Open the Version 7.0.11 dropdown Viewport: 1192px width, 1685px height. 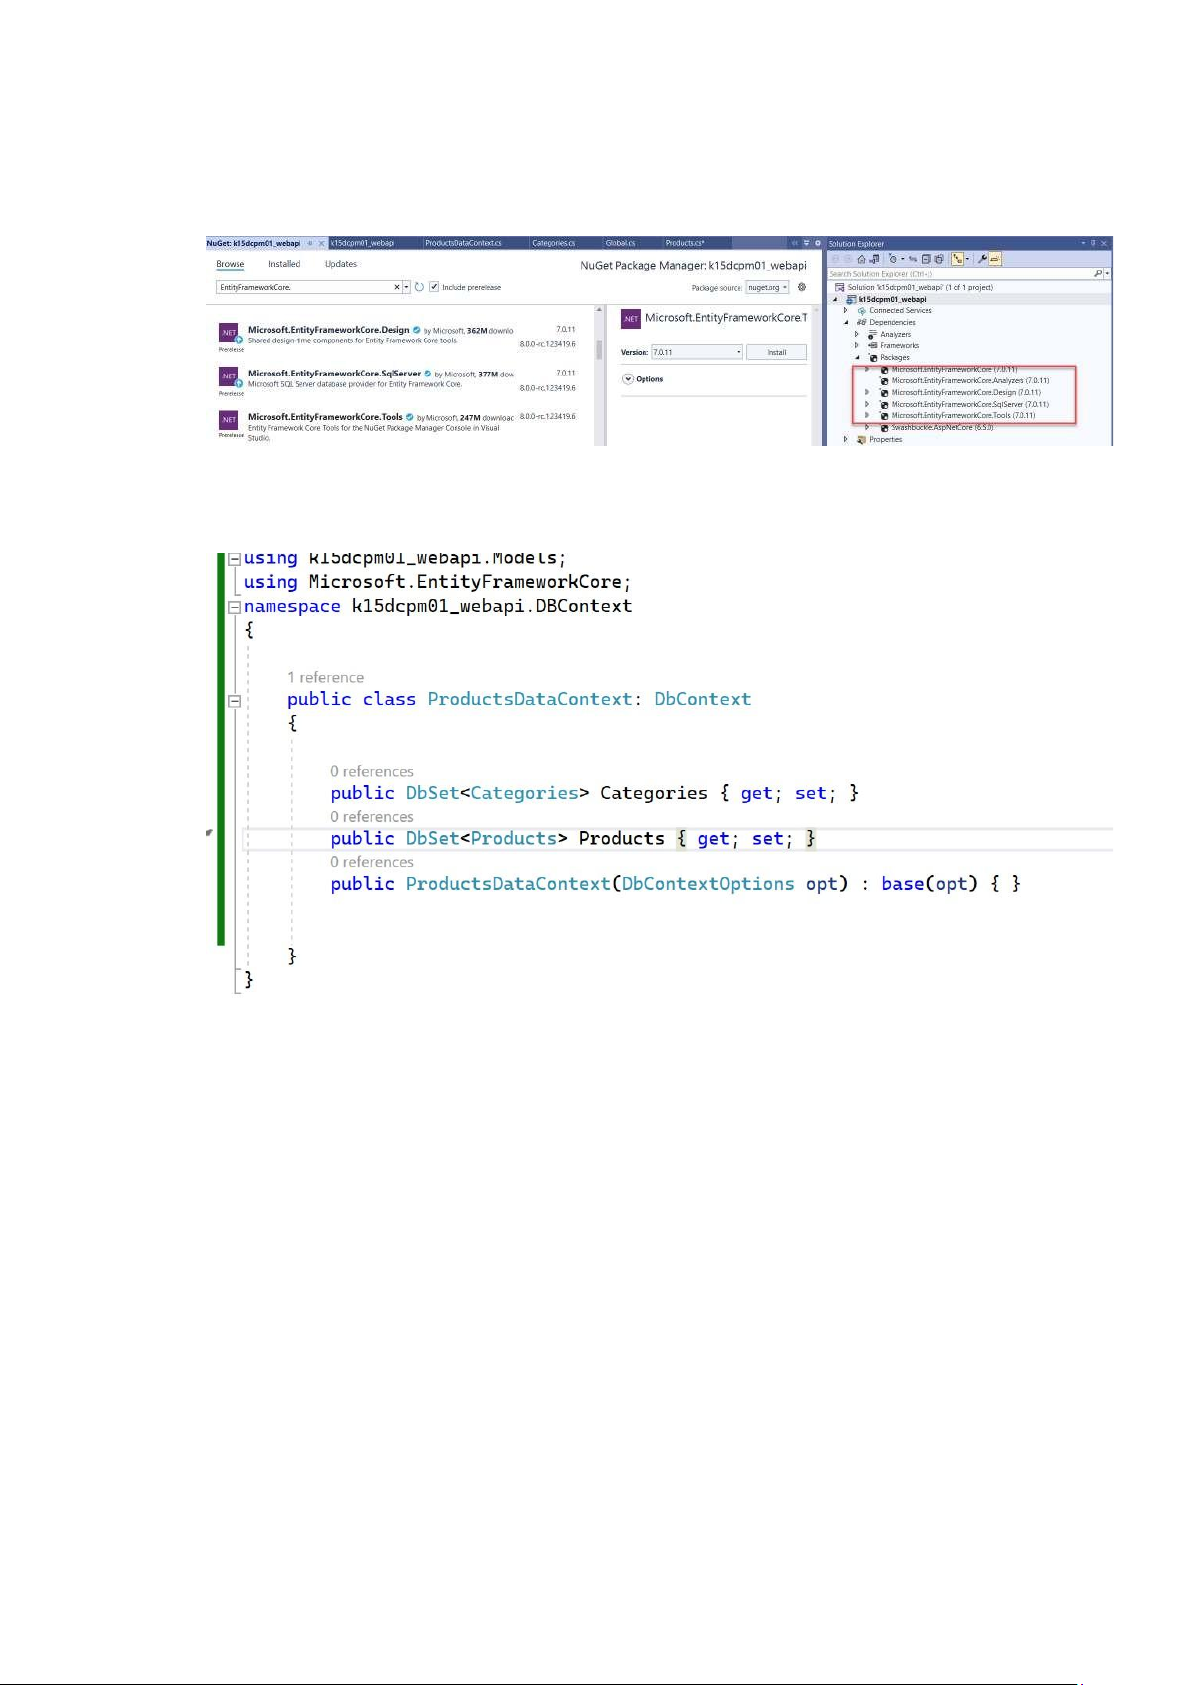pyautogui.click(x=738, y=352)
